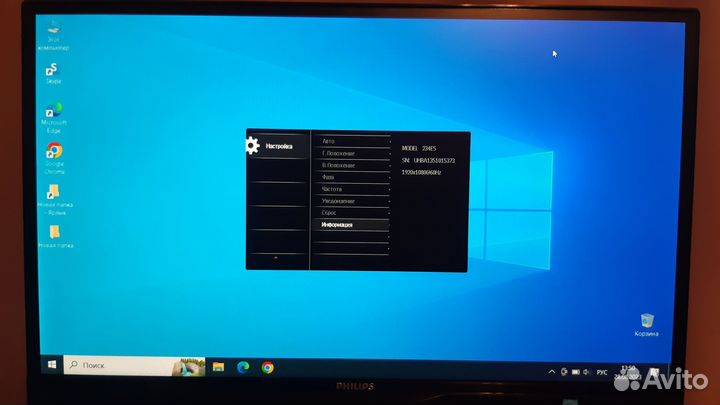Open the taskbar clock and date
This screenshot has height=405, width=720.
[x=628, y=372]
